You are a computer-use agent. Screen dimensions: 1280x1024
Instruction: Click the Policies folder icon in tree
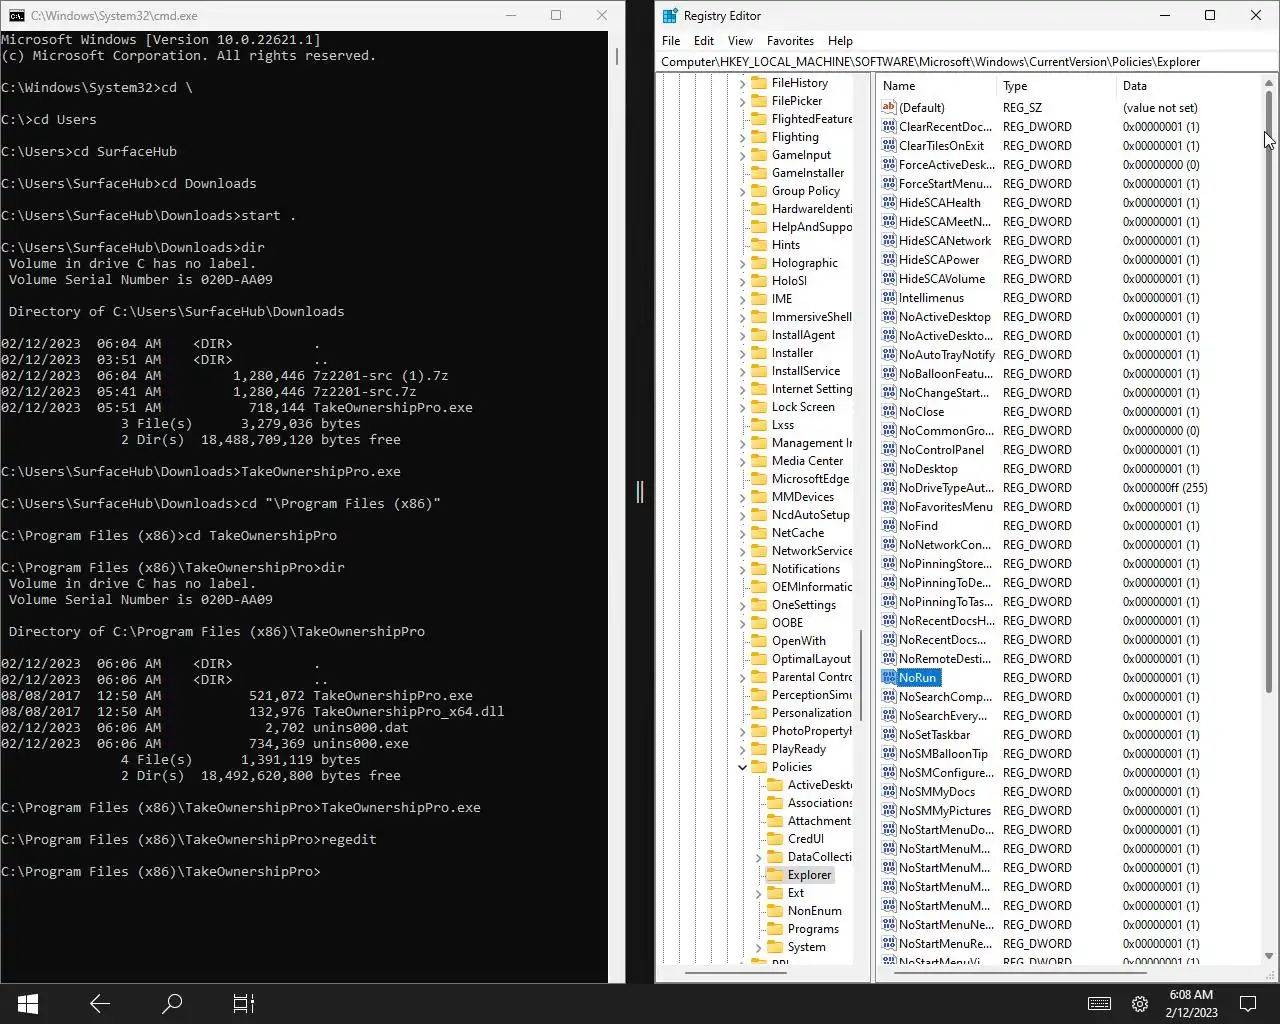tap(759, 767)
